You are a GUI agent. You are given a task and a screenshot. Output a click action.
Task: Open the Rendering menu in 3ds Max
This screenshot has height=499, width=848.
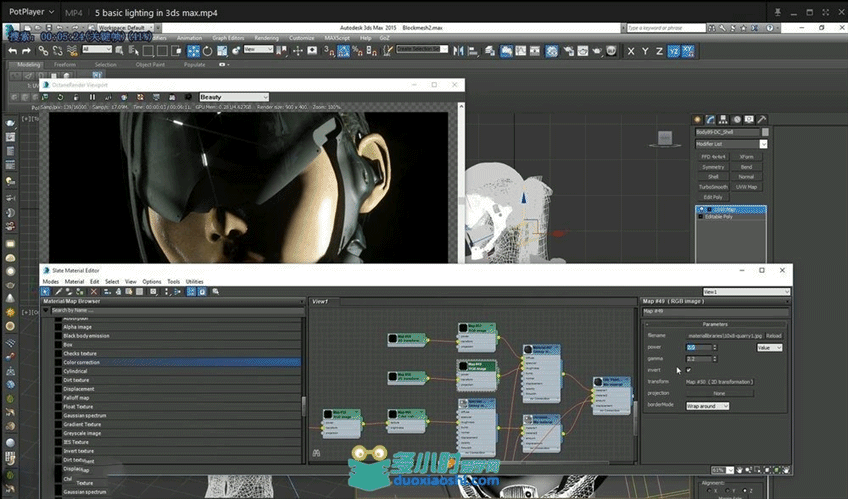point(266,38)
